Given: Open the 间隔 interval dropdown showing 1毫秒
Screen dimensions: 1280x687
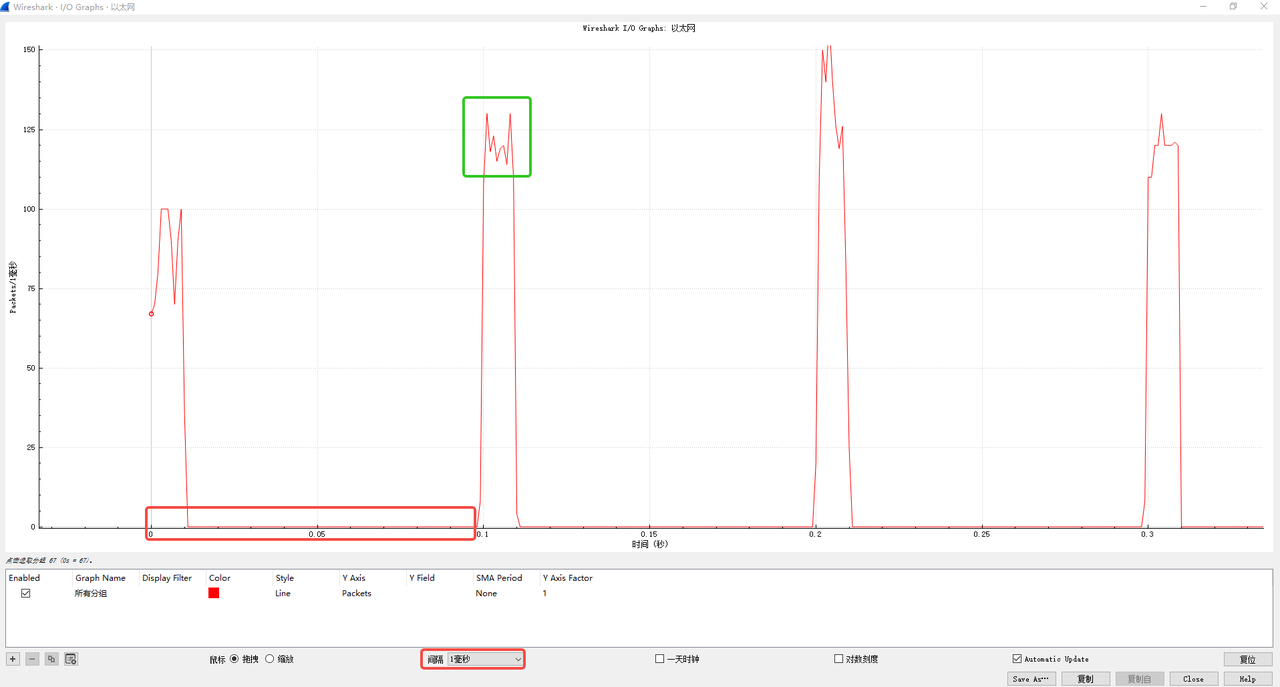Looking at the screenshot, I should pos(485,659).
